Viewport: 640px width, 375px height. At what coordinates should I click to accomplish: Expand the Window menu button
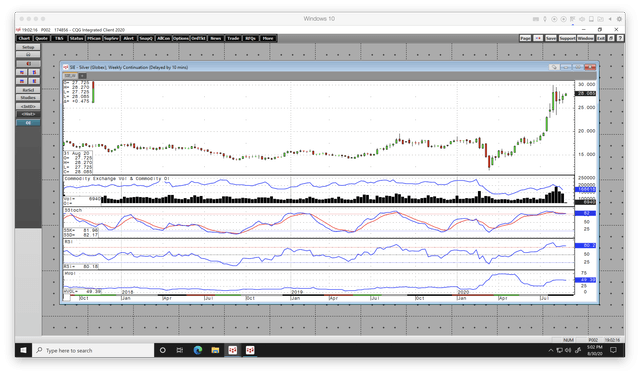(x=585, y=38)
